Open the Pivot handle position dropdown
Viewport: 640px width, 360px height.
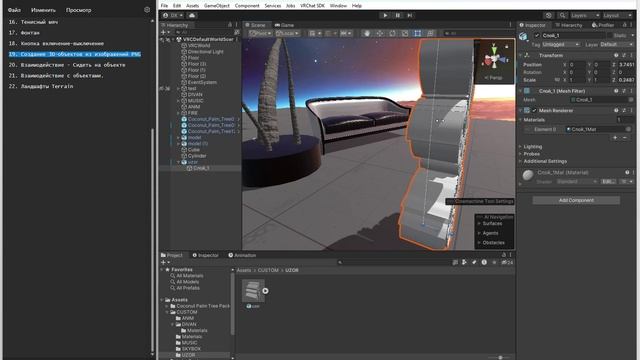coord(260,33)
